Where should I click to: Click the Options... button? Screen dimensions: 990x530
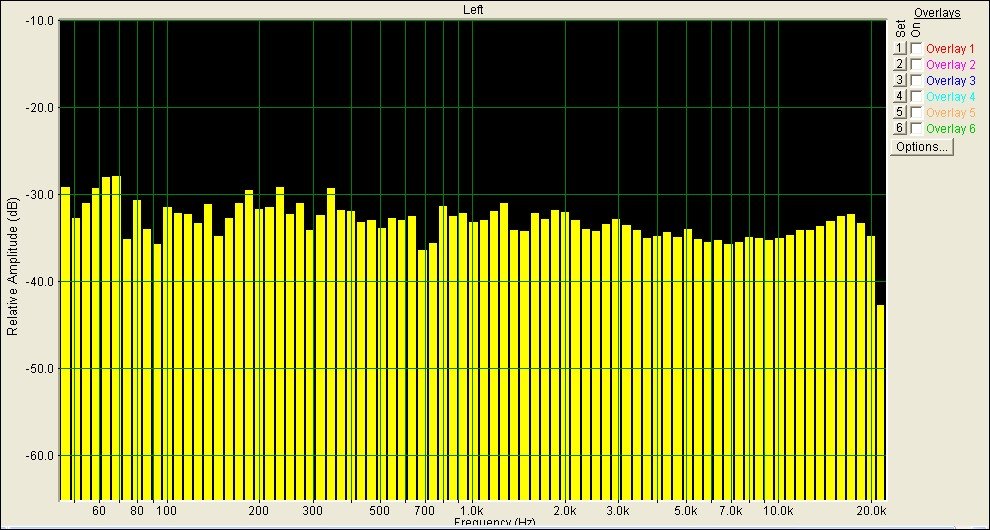922,147
